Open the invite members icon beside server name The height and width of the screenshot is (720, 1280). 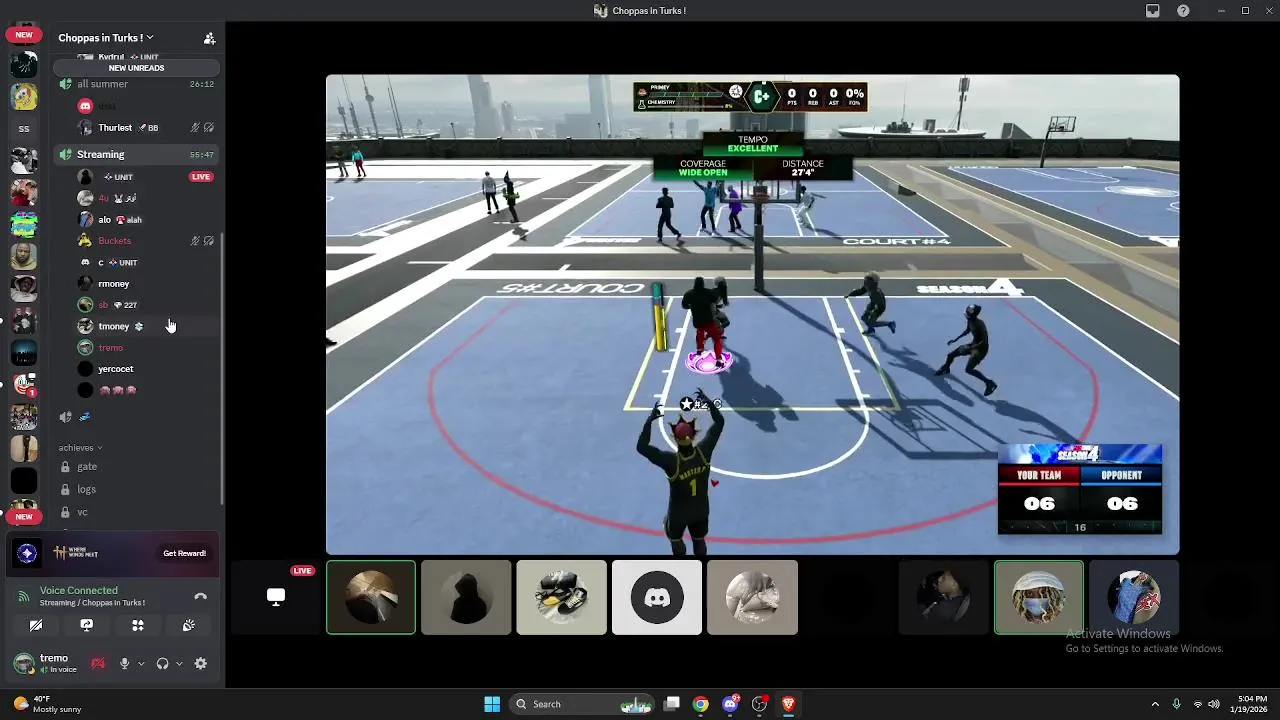tap(209, 38)
